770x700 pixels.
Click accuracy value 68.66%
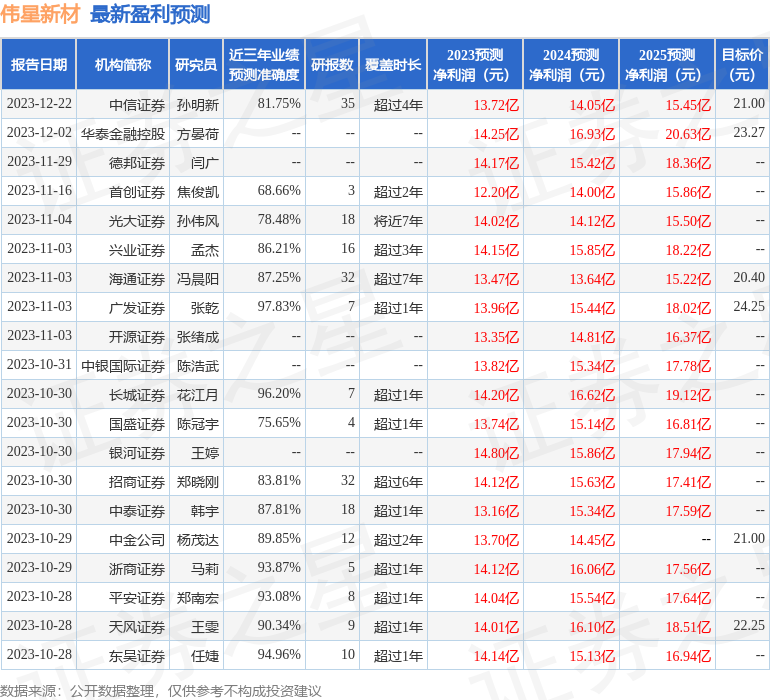click(x=279, y=191)
